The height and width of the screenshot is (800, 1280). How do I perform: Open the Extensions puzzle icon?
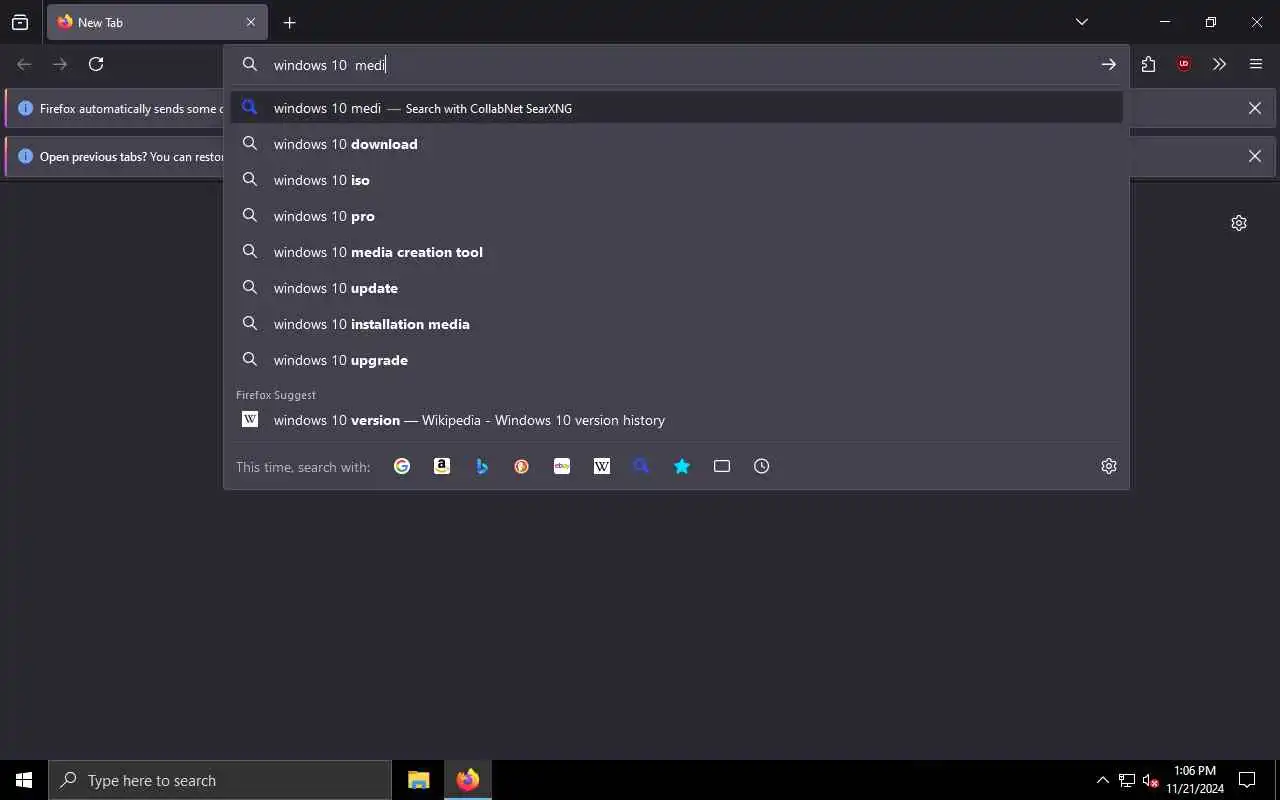pyautogui.click(x=1148, y=64)
